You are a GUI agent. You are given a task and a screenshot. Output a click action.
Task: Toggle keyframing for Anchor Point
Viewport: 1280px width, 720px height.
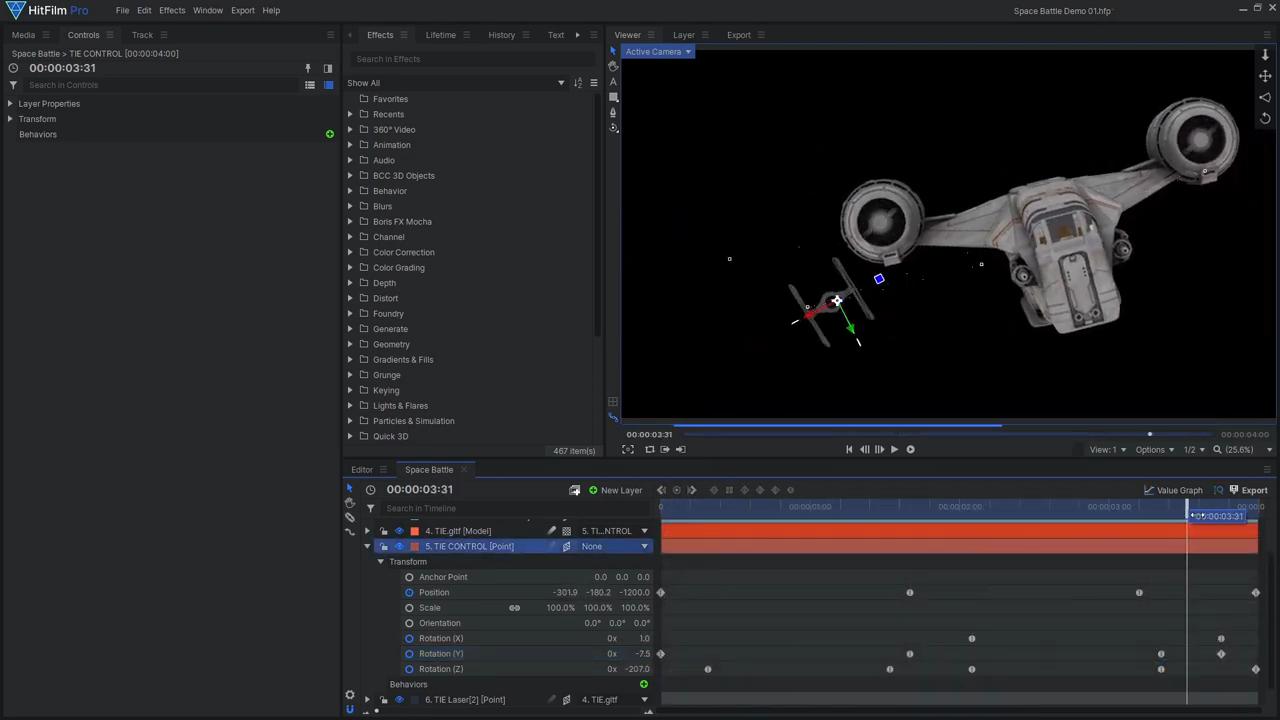409,577
